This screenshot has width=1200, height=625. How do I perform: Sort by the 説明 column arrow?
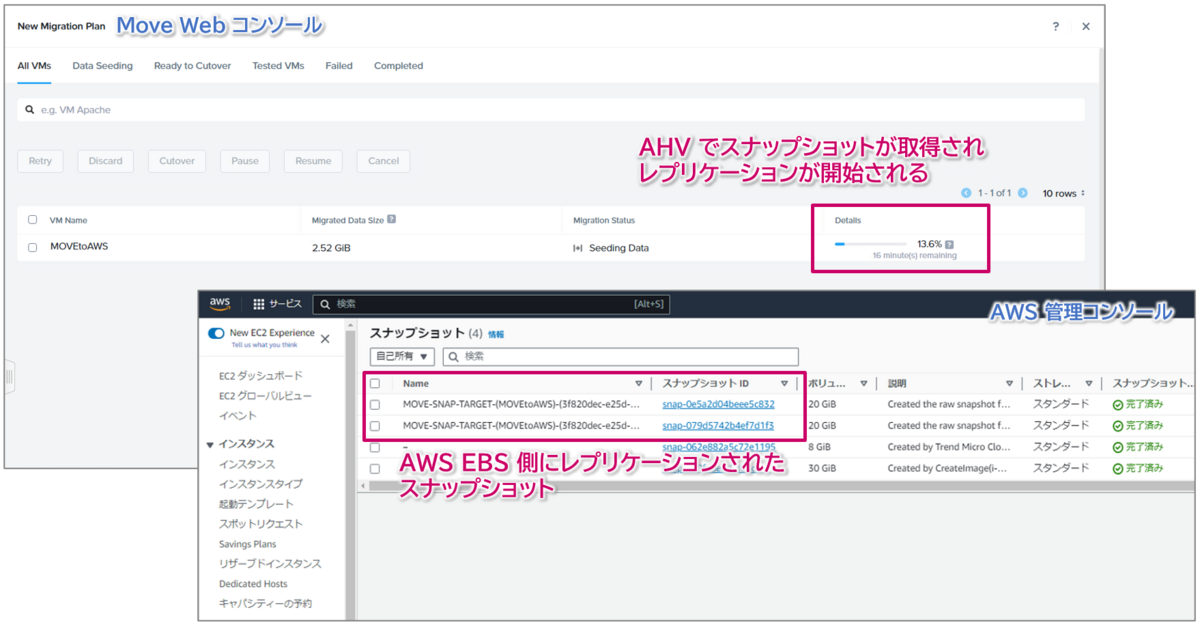click(x=1009, y=383)
